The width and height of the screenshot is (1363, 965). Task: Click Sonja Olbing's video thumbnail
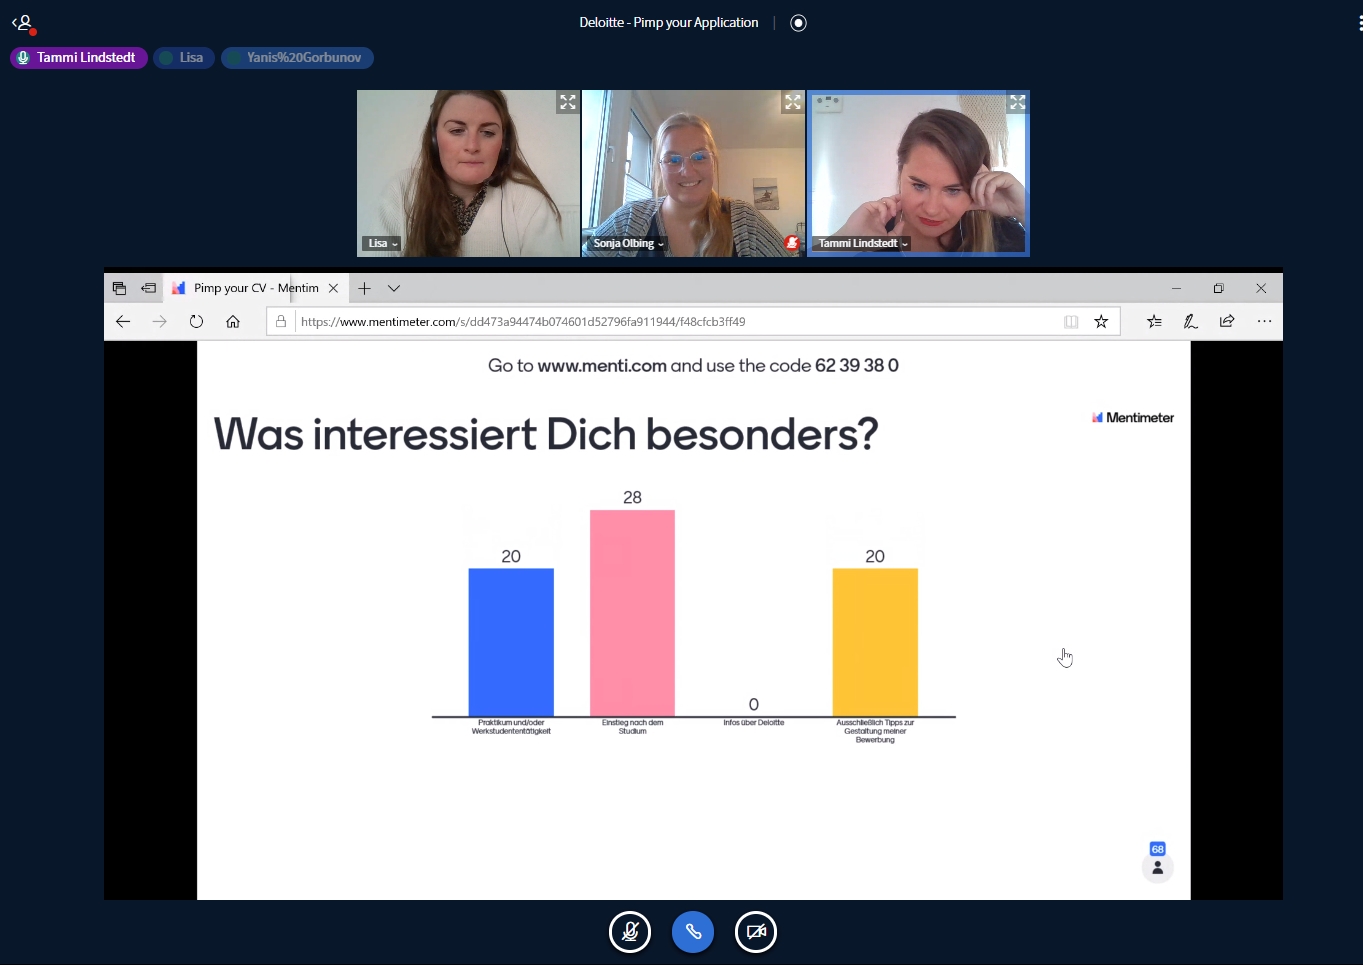tap(693, 173)
